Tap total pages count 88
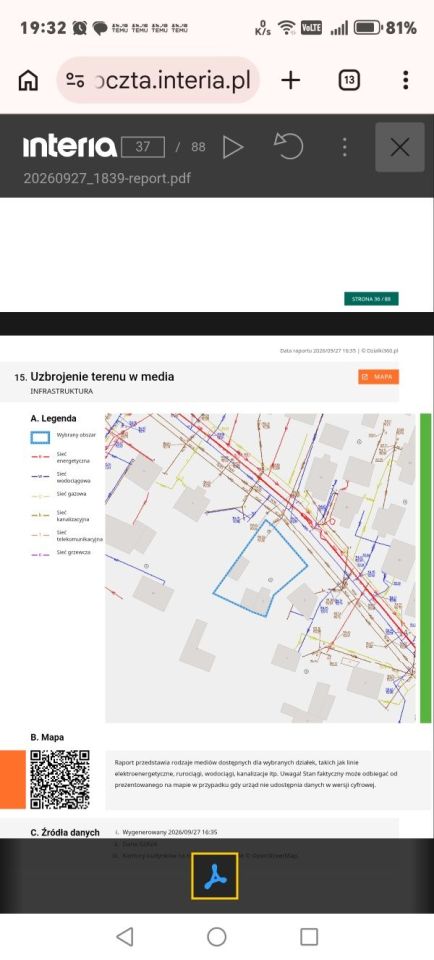The width and height of the screenshot is (434, 960). click(x=198, y=147)
